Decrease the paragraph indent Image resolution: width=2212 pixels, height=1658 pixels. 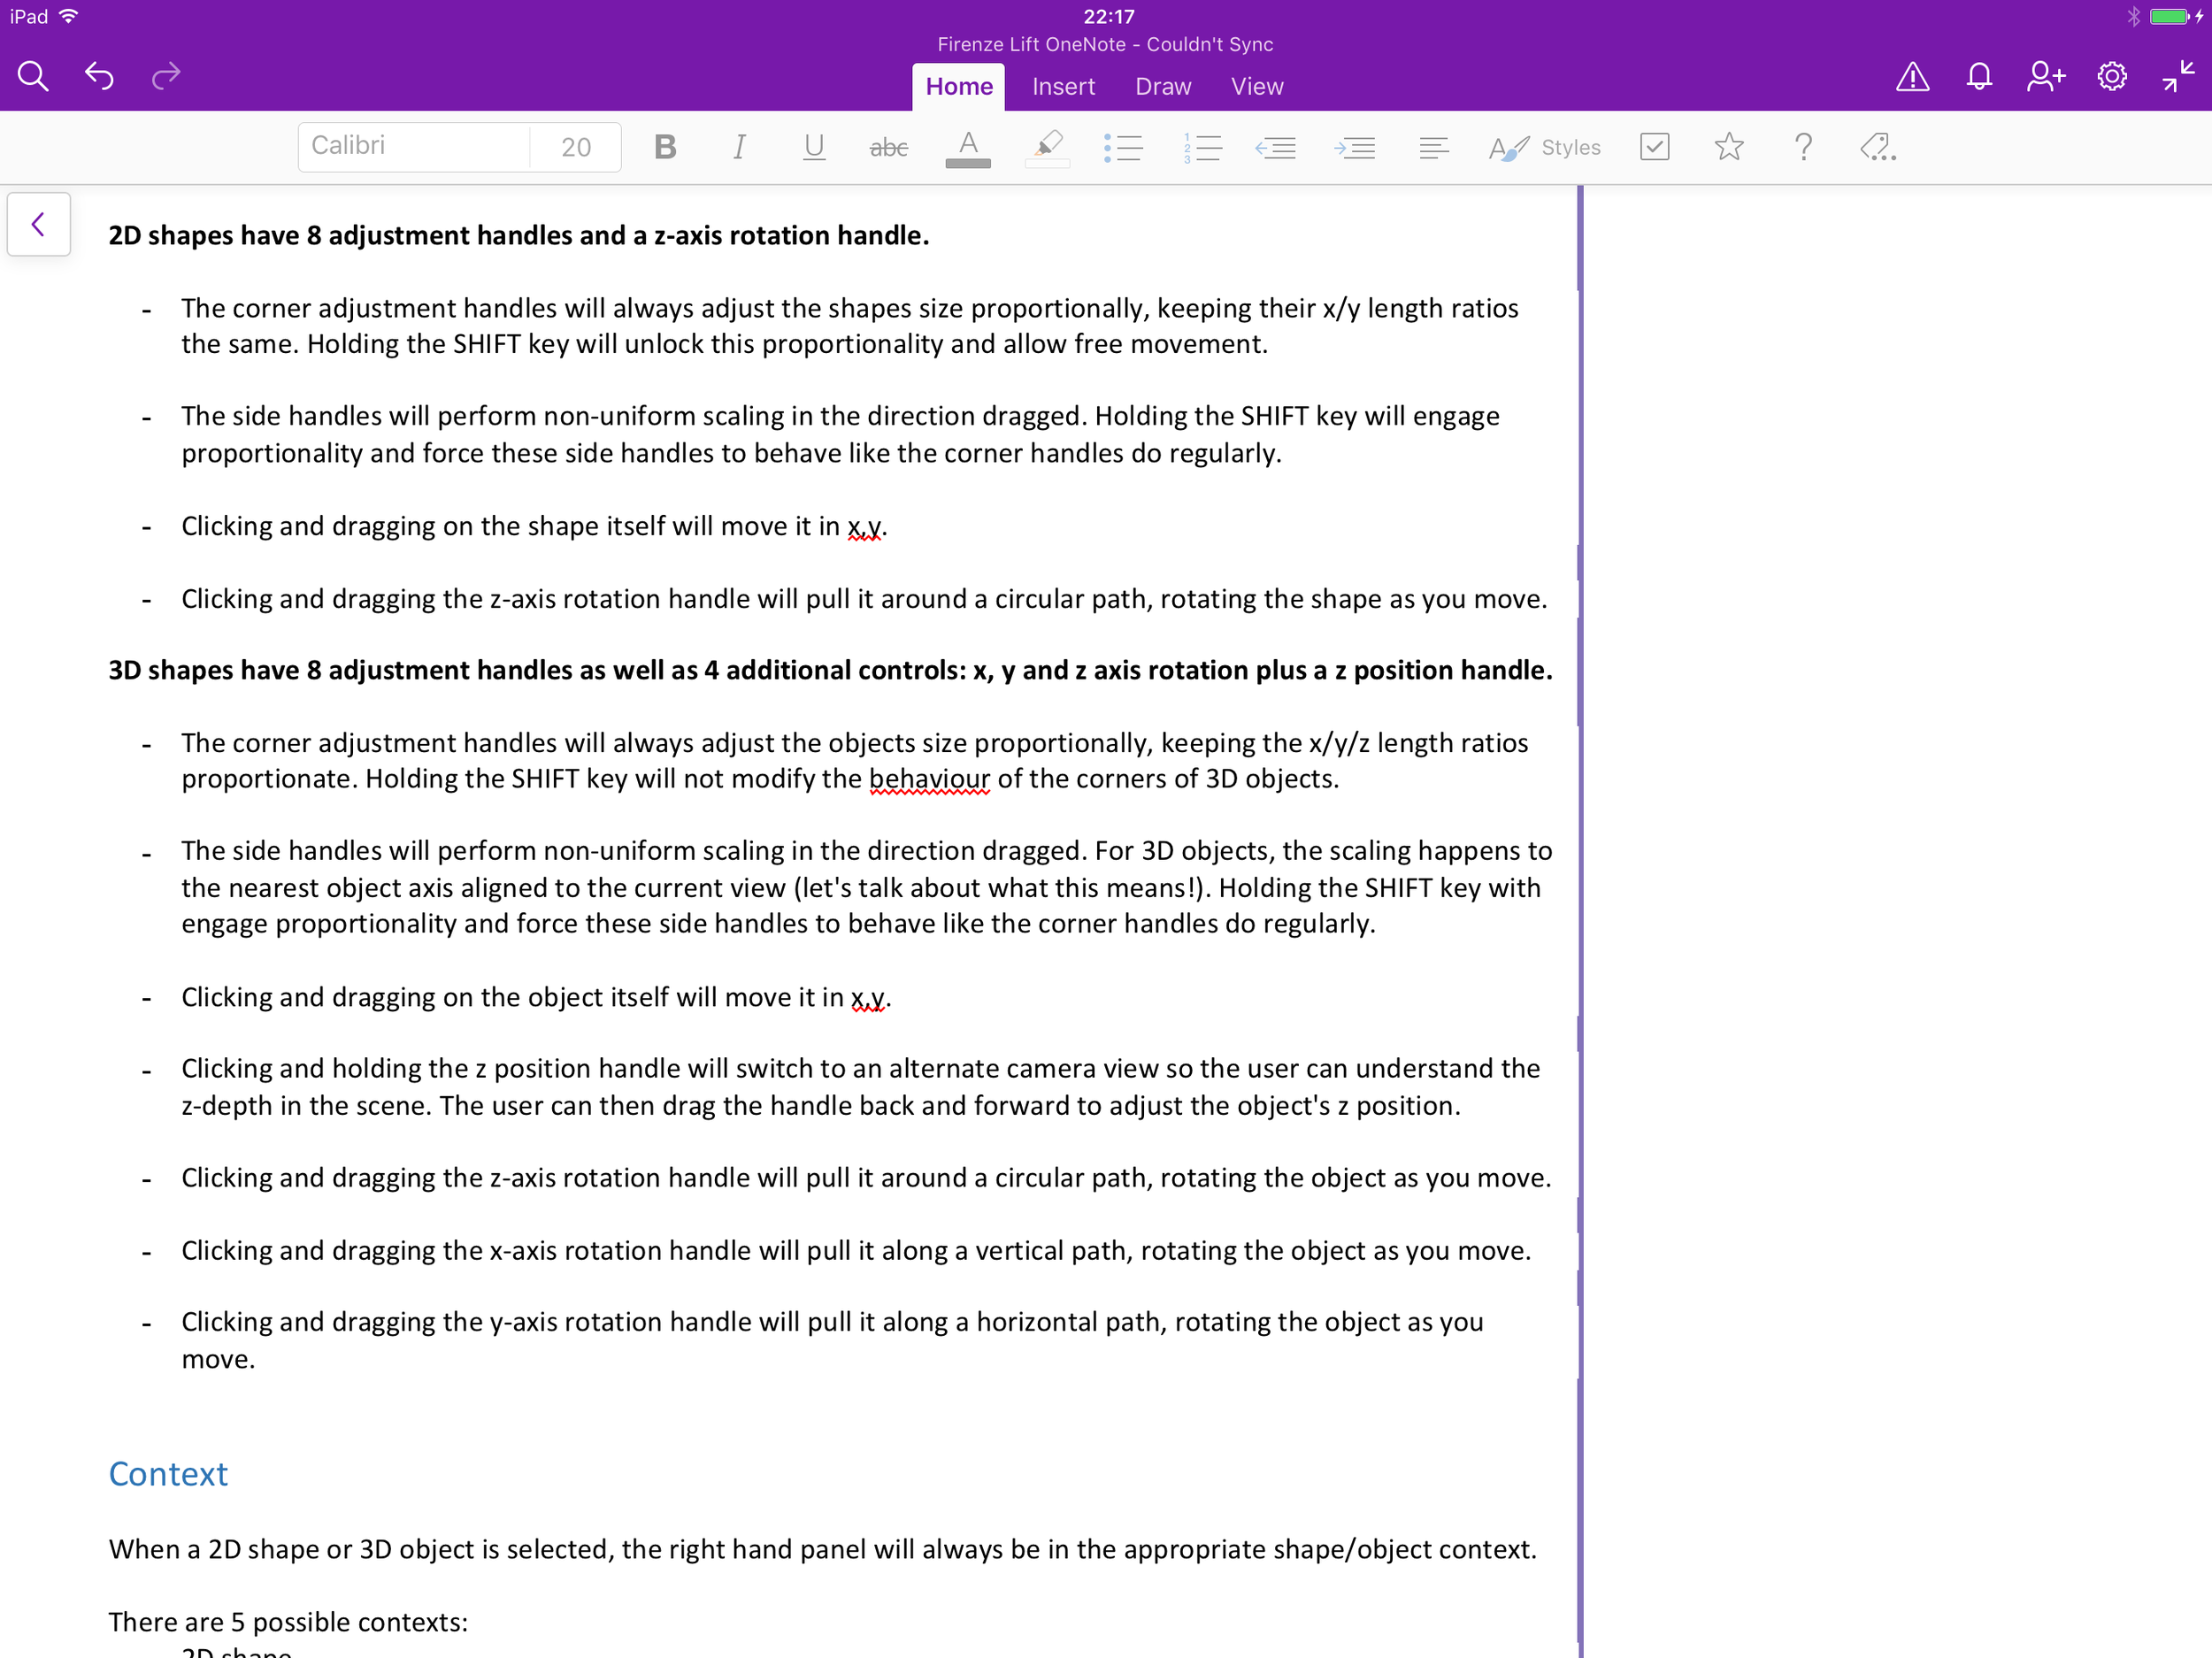pos(1276,148)
